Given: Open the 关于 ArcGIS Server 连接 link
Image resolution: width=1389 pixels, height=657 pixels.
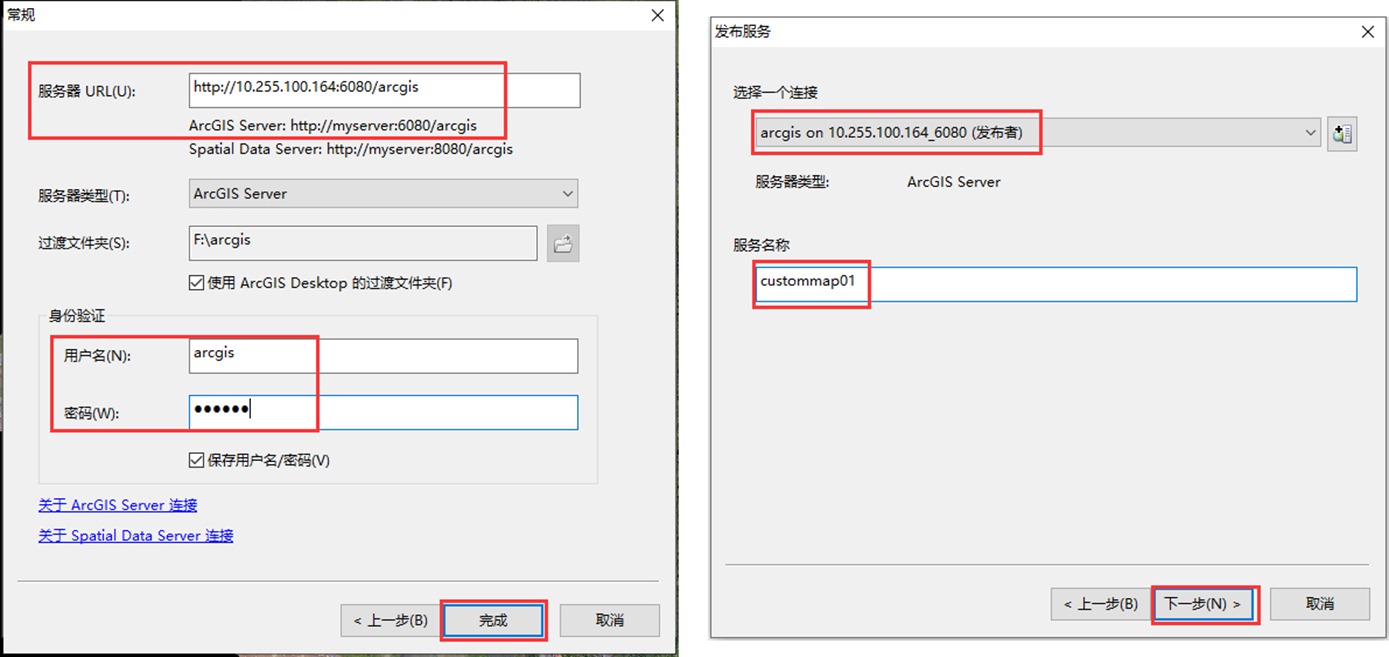Looking at the screenshot, I should tap(118, 505).
